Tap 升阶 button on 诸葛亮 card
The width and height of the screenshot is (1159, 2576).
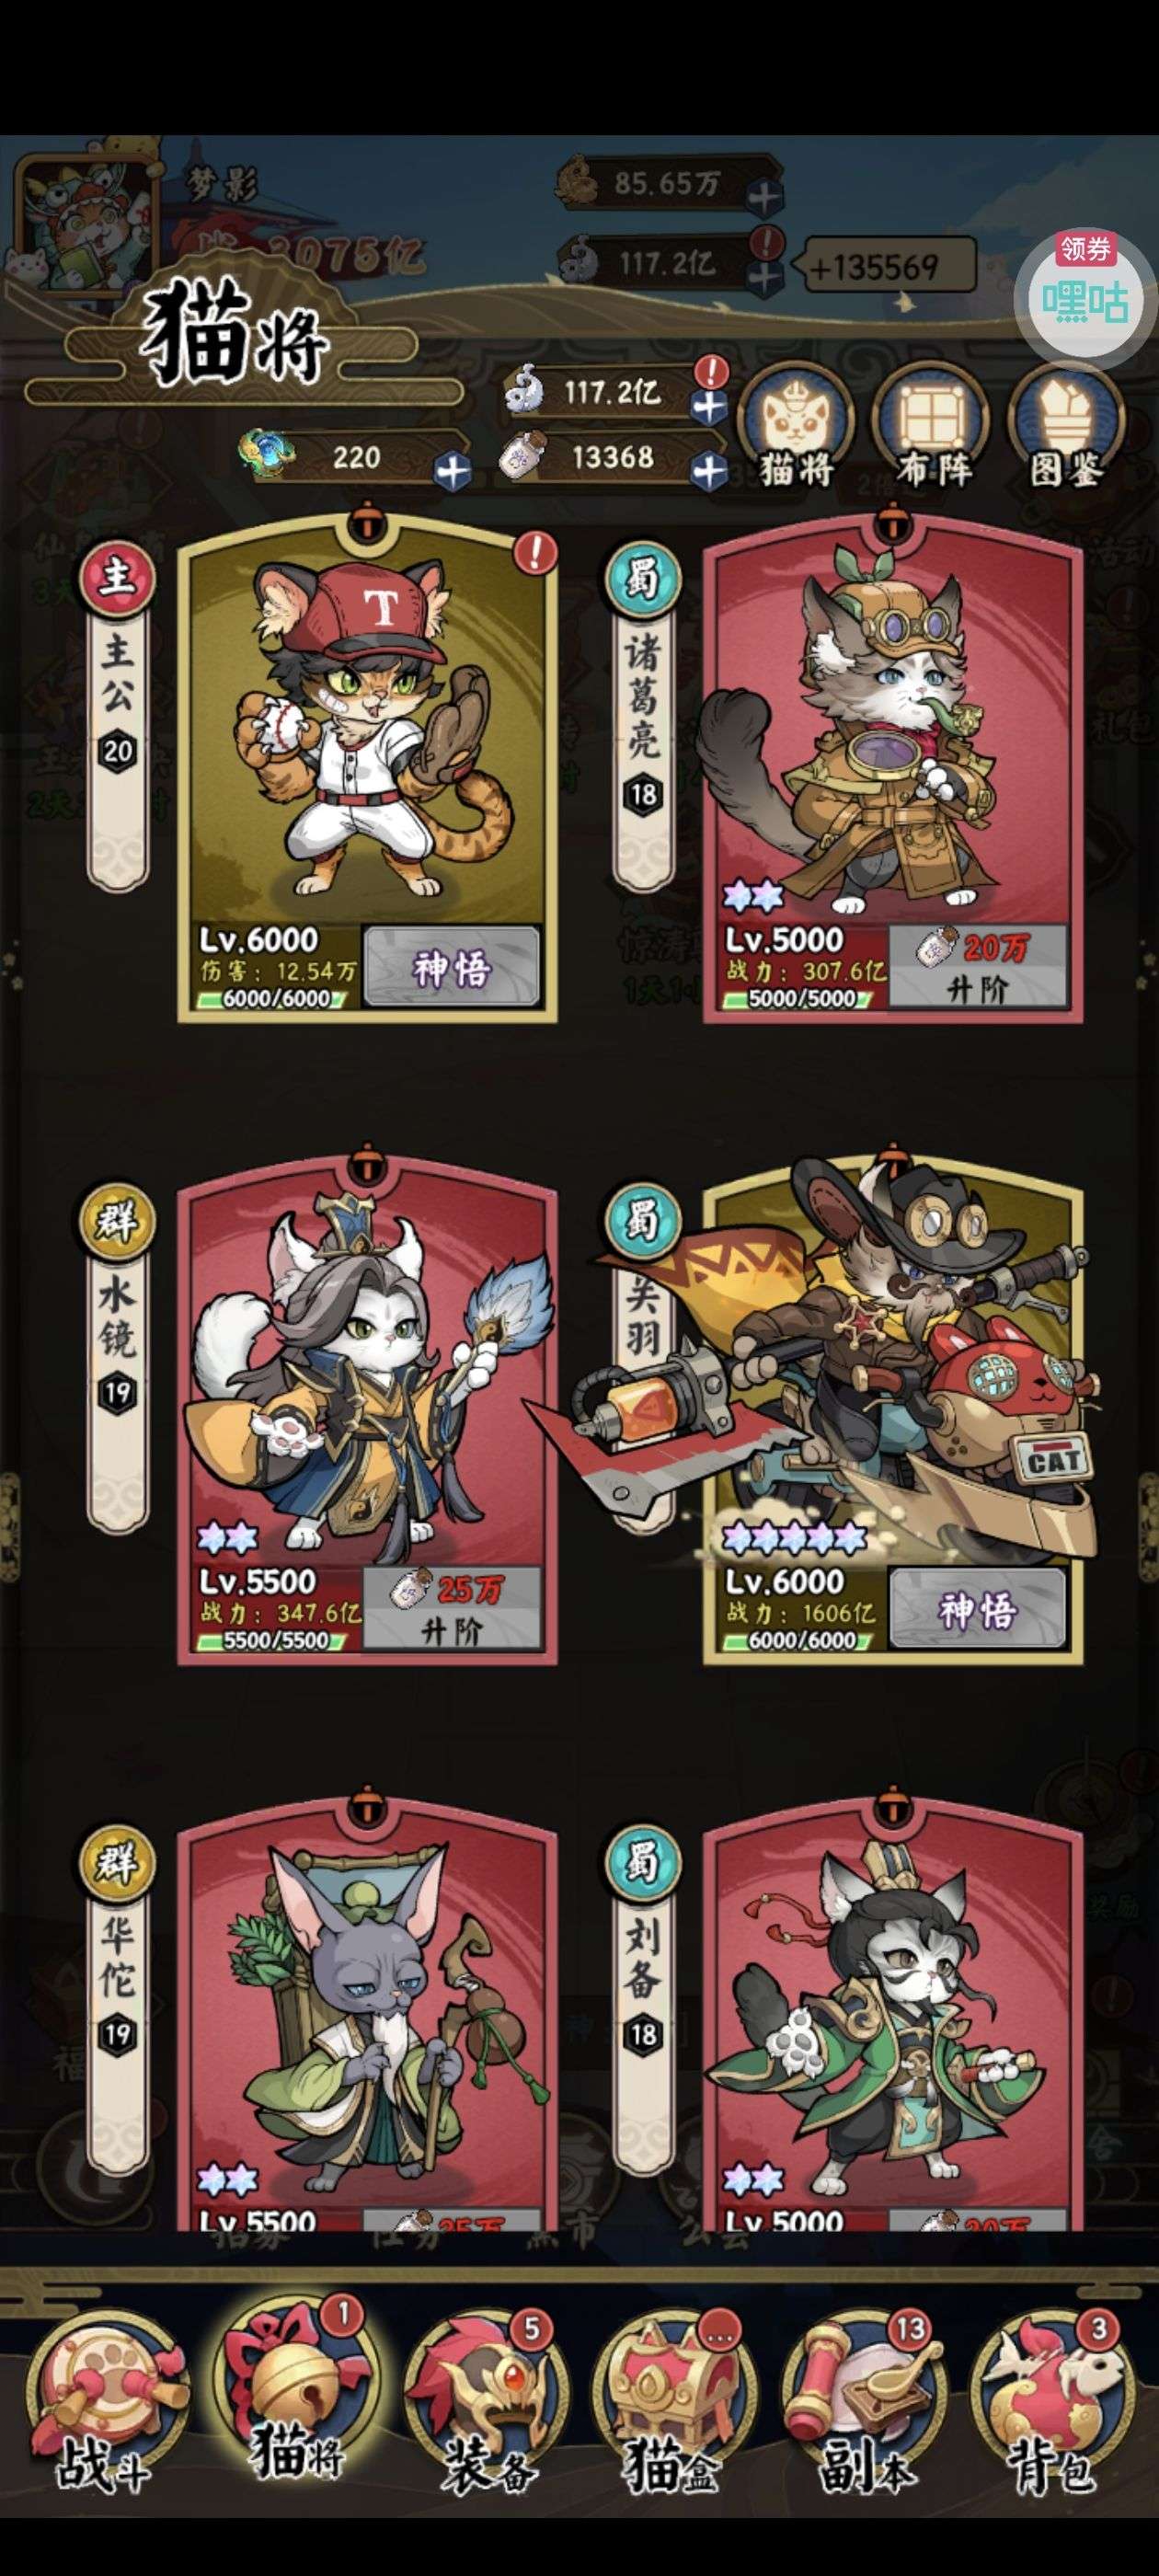click(x=977, y=967)
